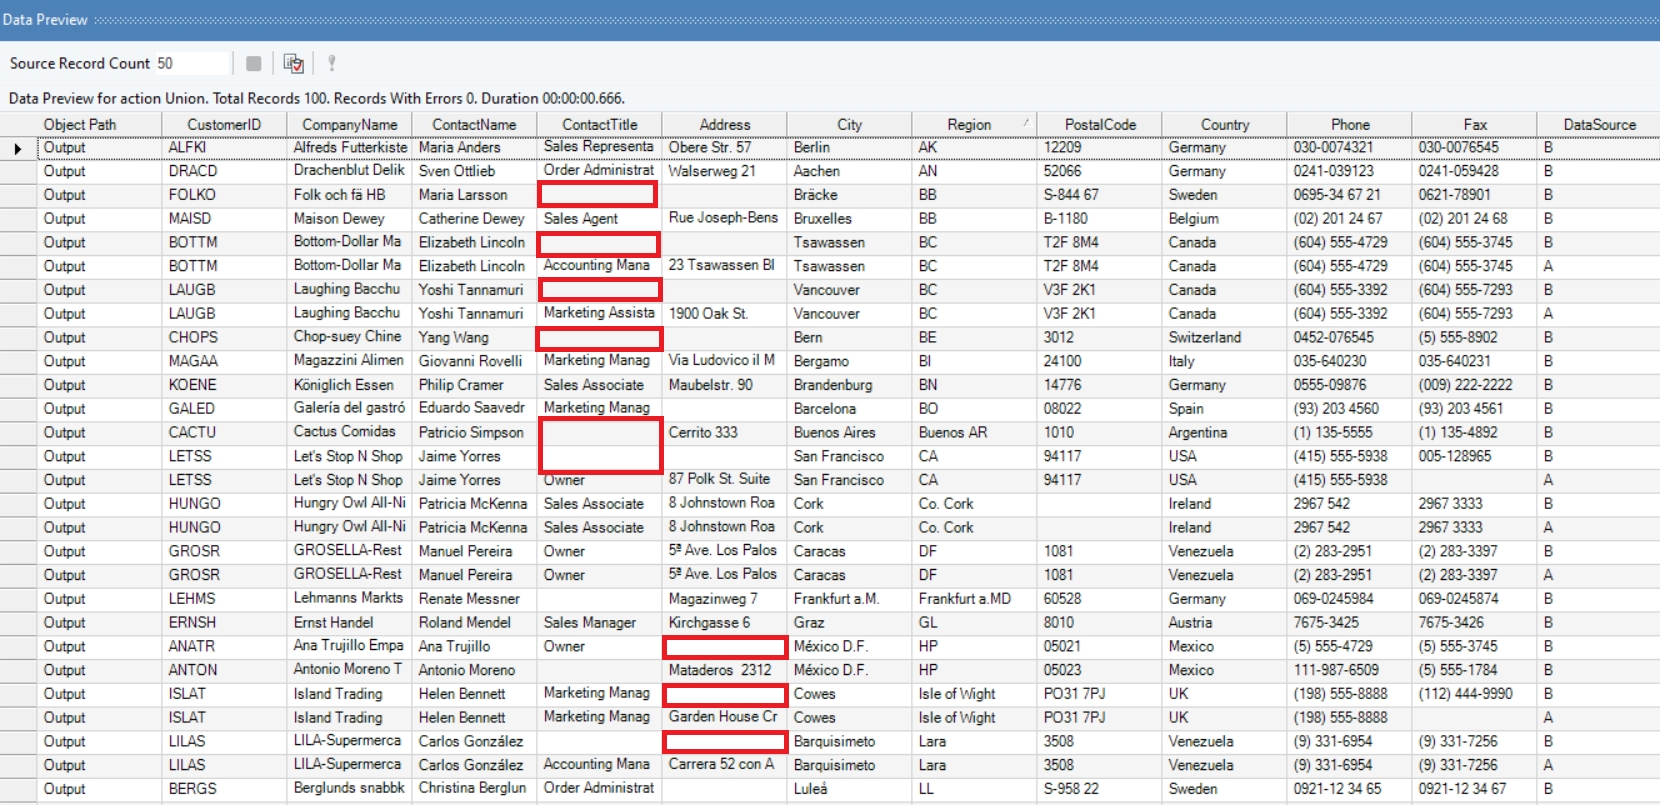Click the ContactTitle column header
This screenshot has width=1660, height=805.
coord(599,125)
